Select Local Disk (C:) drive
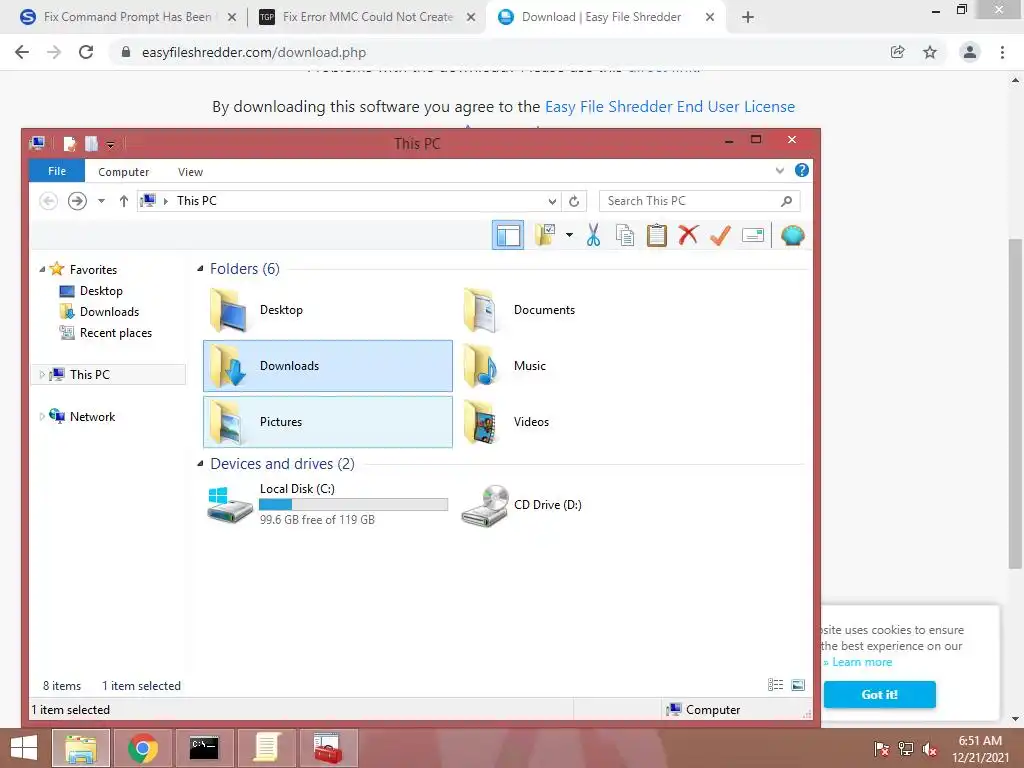Image resolution: width=1024 pixels, height=768 pixels. (327, 504)
